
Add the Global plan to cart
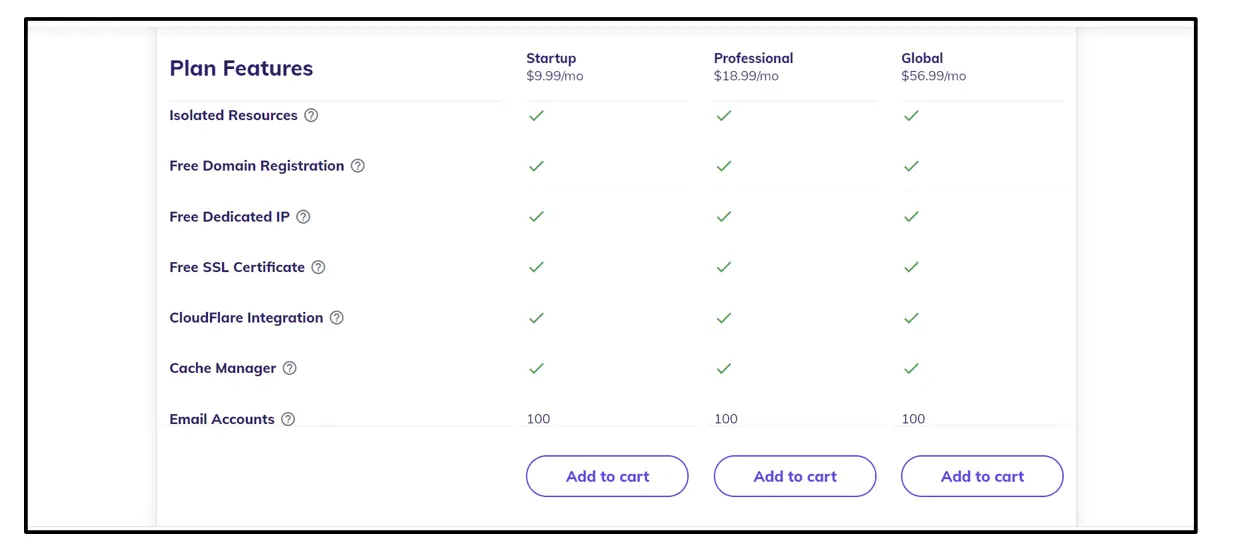pos(982,476)
